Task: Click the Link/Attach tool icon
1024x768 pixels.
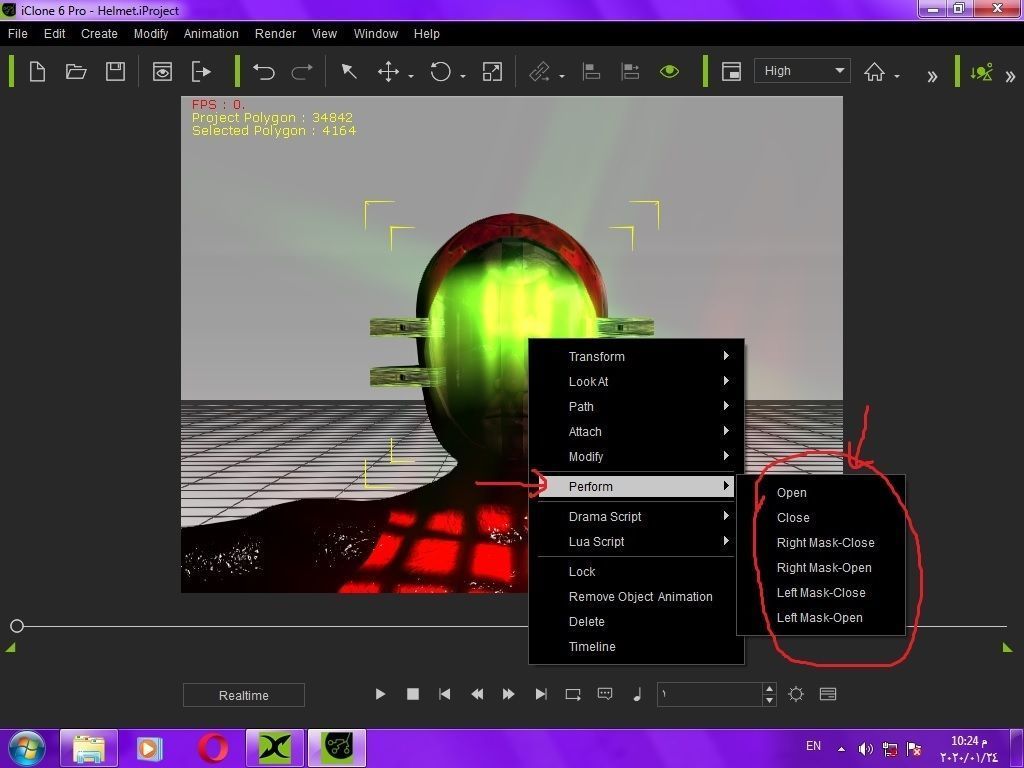Action: (x=539, y=71)
